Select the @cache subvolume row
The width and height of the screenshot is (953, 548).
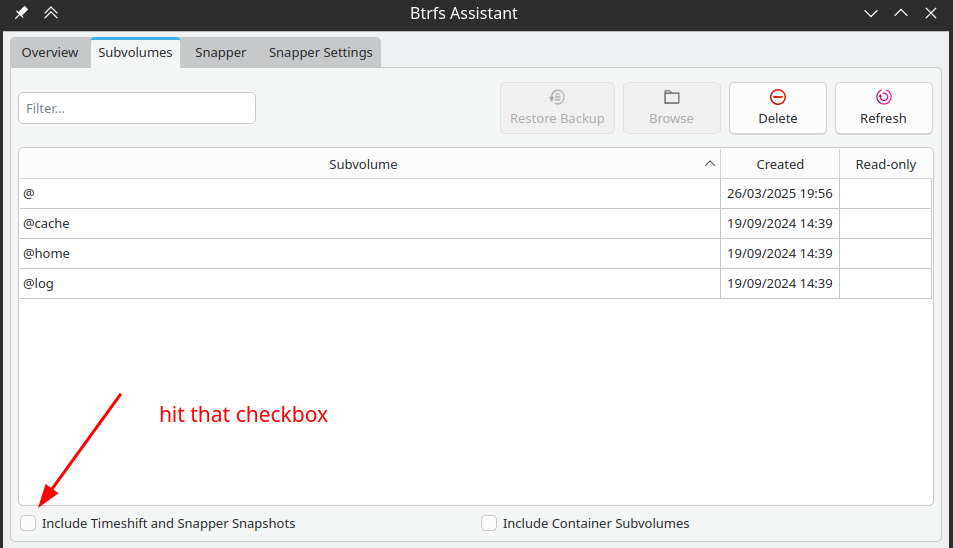tap(475, 224)
